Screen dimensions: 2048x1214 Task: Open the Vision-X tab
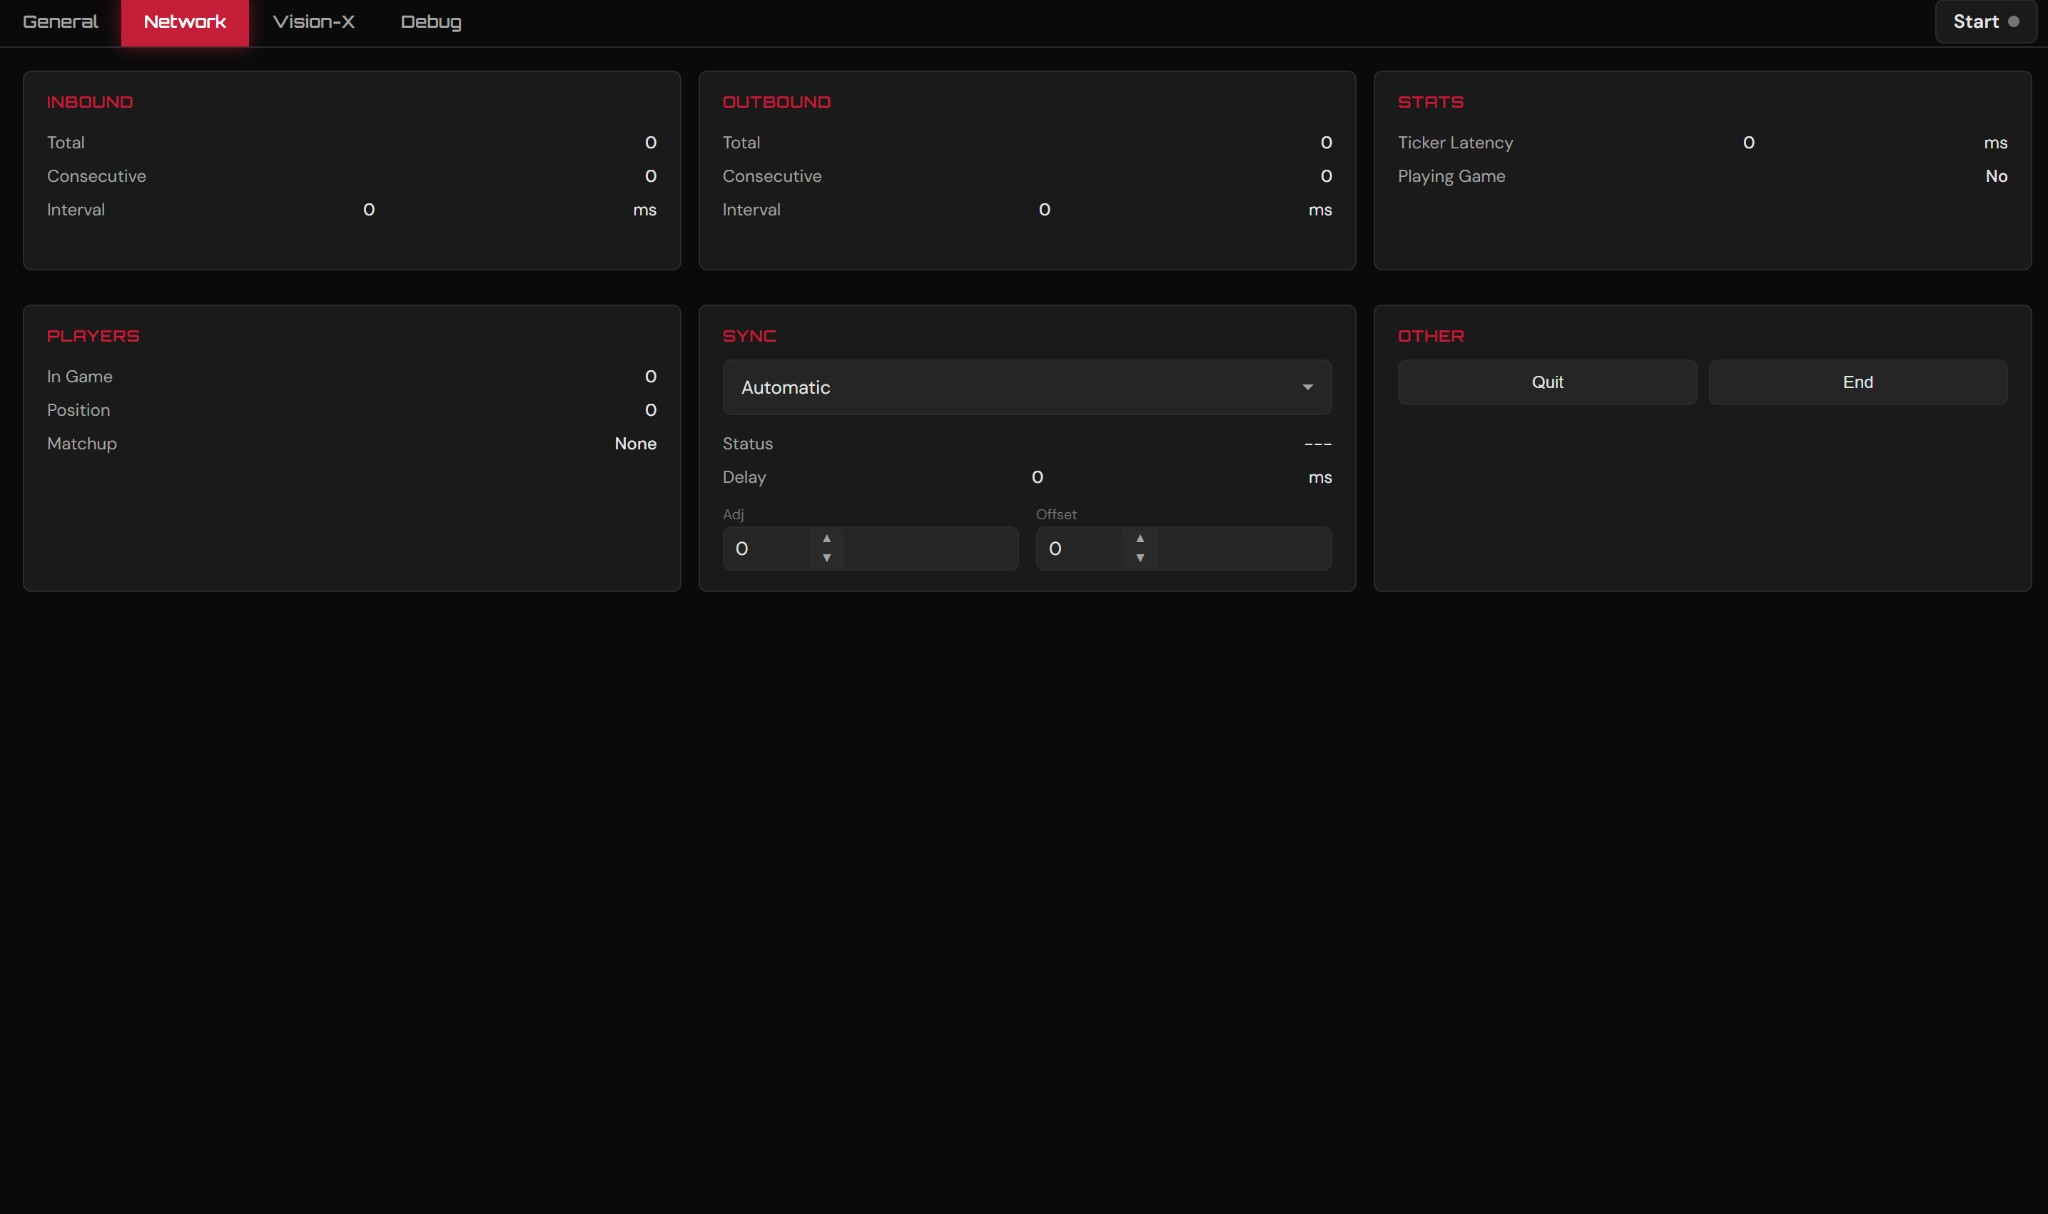(313, 21)
